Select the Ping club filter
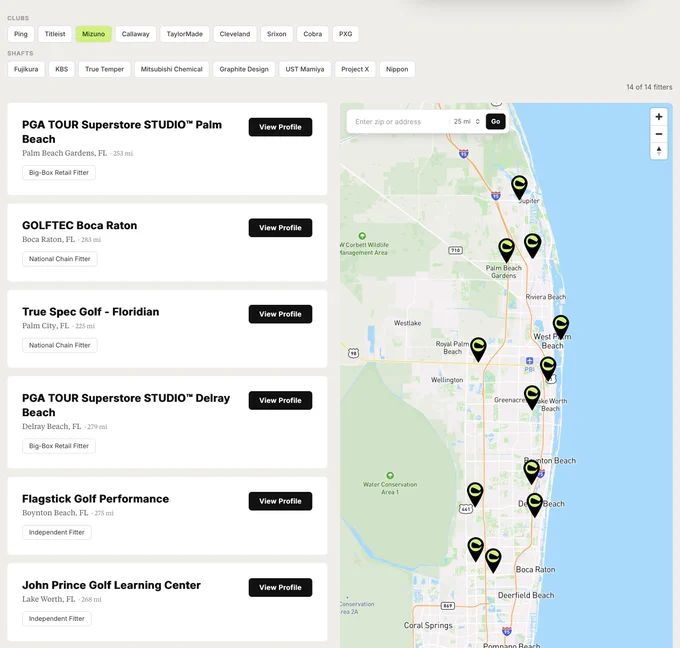Viewport: 680px width, 648px height. tap(20, 34)
